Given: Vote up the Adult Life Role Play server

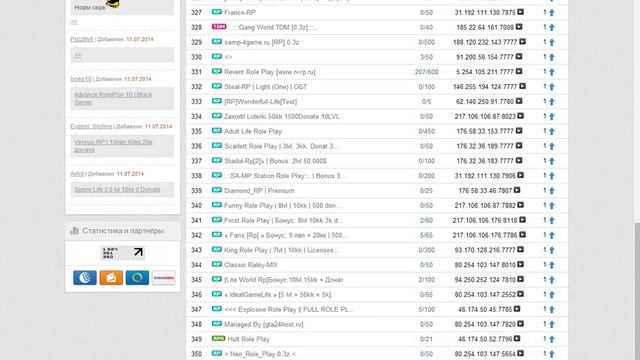Looking at the screenshot, I should [552, 131].
